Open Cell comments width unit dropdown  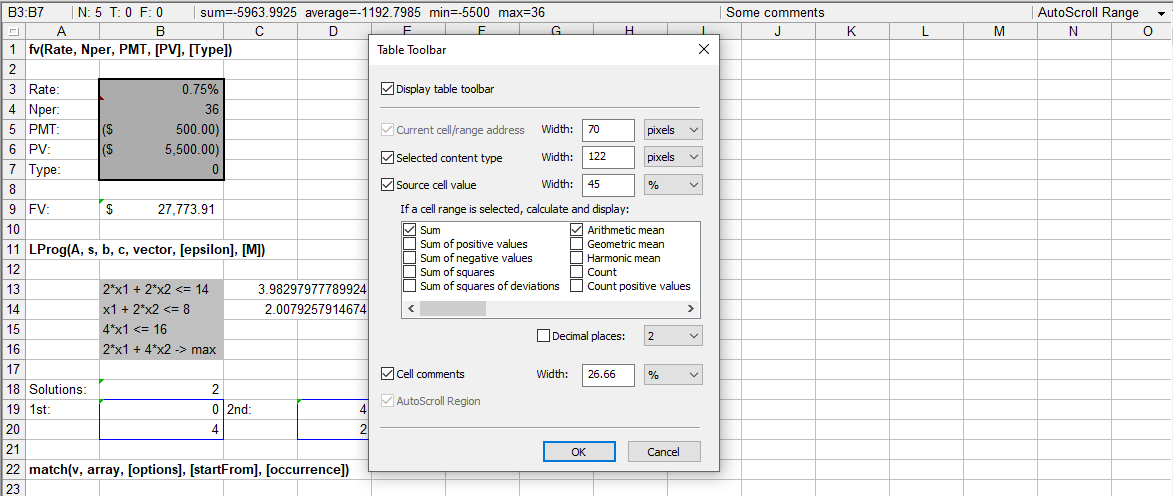[x=672, y=375]
